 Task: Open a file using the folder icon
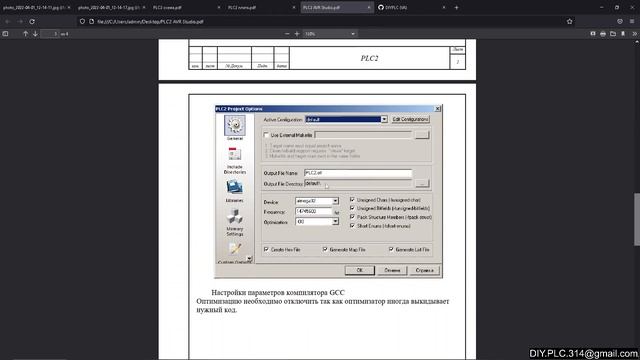coord(613,34)
